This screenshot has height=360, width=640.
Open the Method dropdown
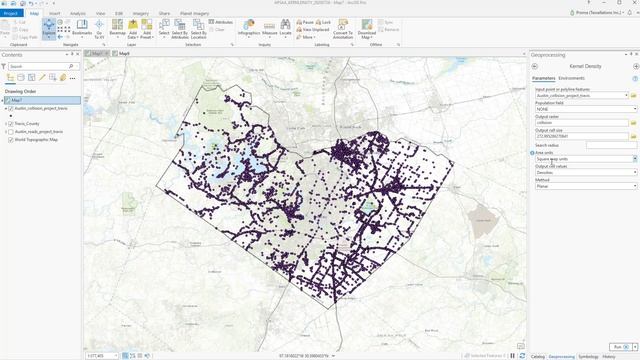[x=635, y=186]
